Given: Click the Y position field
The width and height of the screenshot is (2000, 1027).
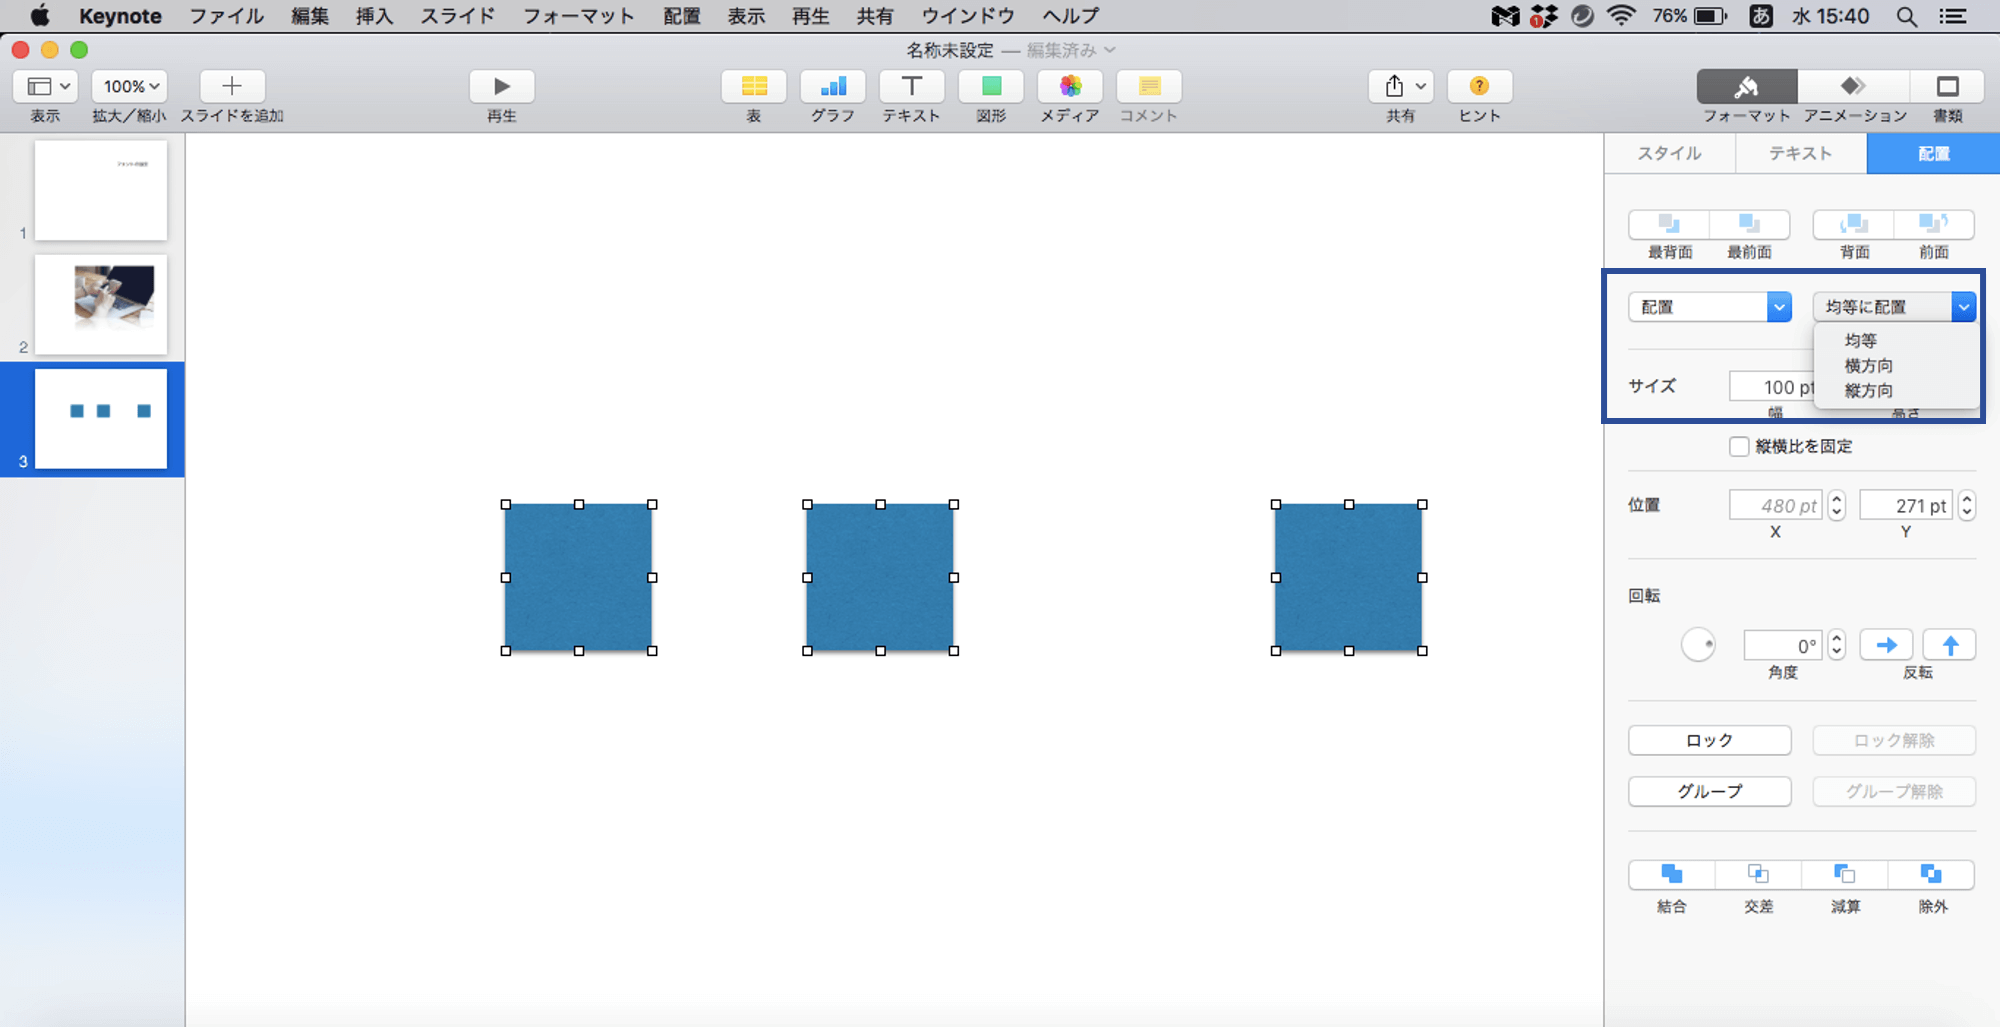Looking at the screenshot, I should pyautogui.click(x=1906, y=506).
